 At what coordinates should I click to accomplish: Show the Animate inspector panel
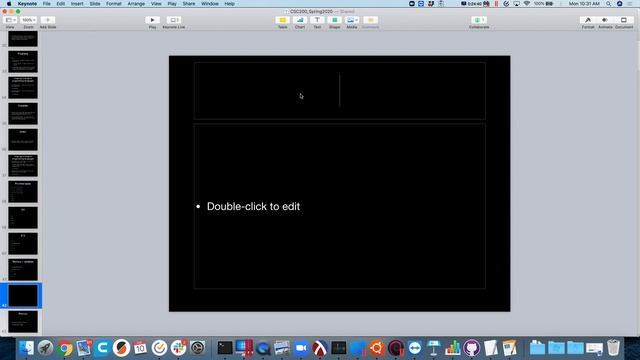(605, 20)
